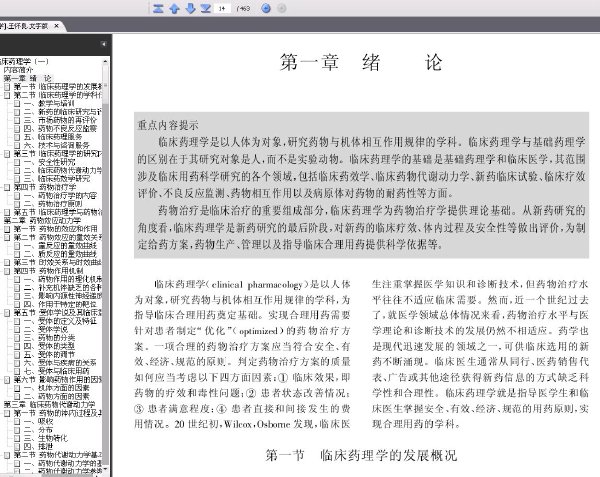This screenshot has width=600, height=477.
Task: Collapse 第二节 药物代谢动力学基本 node
Action: 7,455
